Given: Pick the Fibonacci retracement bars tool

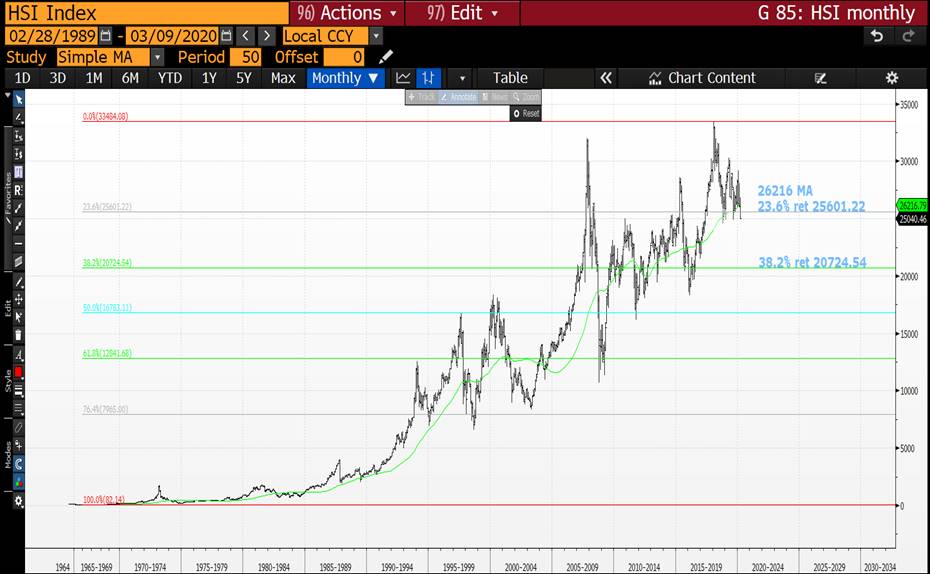Looking at the screenshot, I should pos(18,172).
